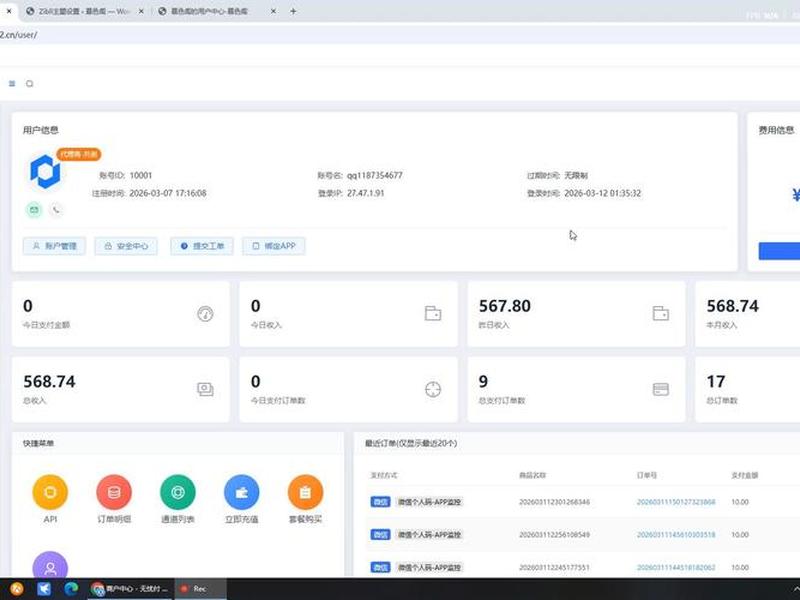Toggle the hamburger sidebar menu icon

(12, 84)
